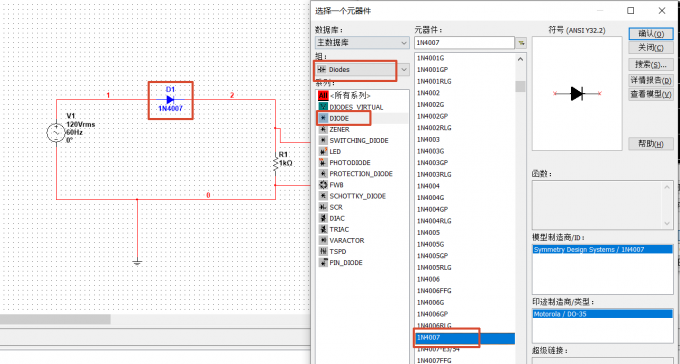Select component 1N4005RLG in list
The height and width of the screenshot is (364, 680).
pos(434,268)
